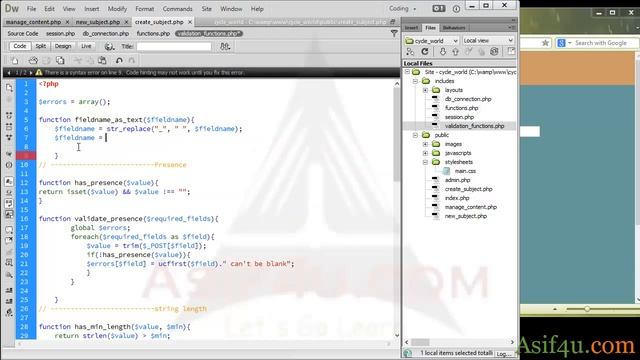Switch to Code view
Image resolution: width=640 pixels, height=360 pixels.
[x=20, y=46]
